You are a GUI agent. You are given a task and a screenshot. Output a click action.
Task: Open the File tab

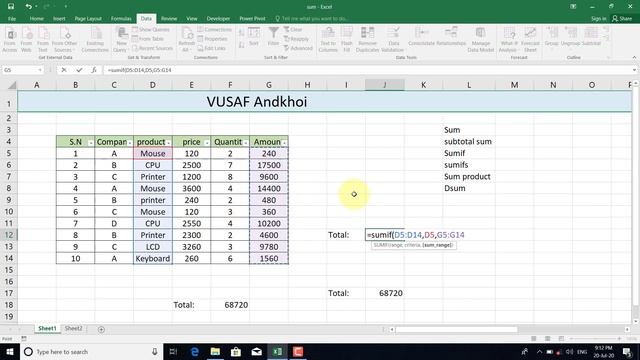point(11,18)
